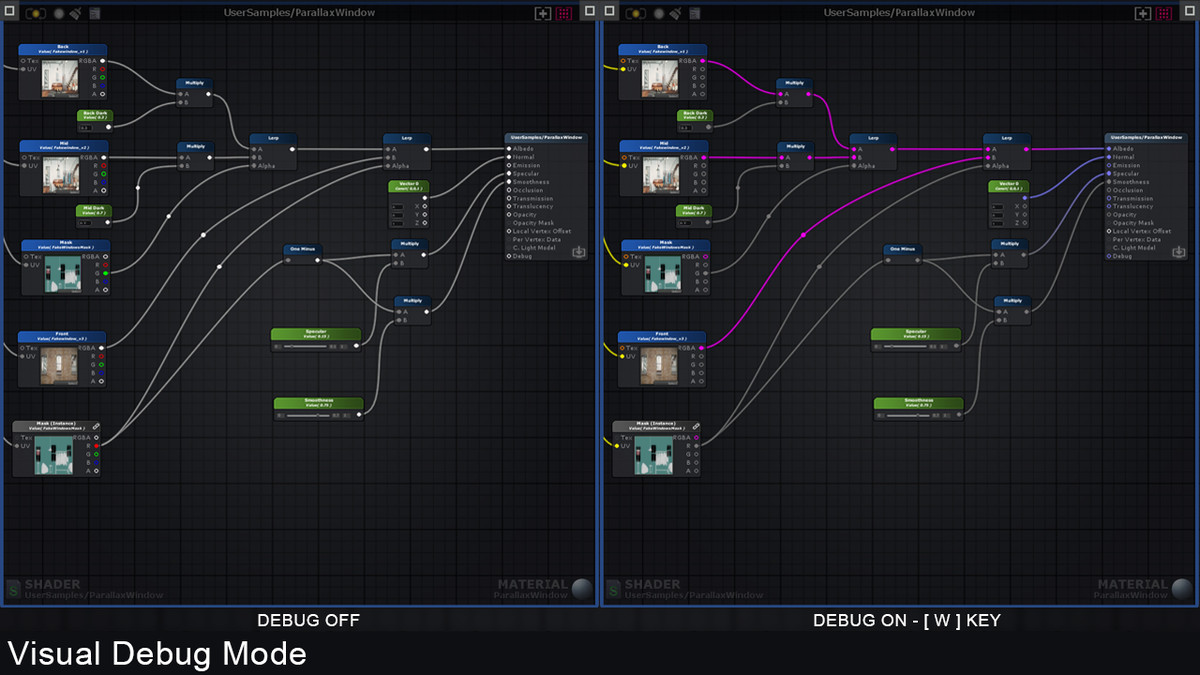Click the list sheet icon in right panel toolbar
Viewport: 1200px width, 675px height.
click(694, 14)
